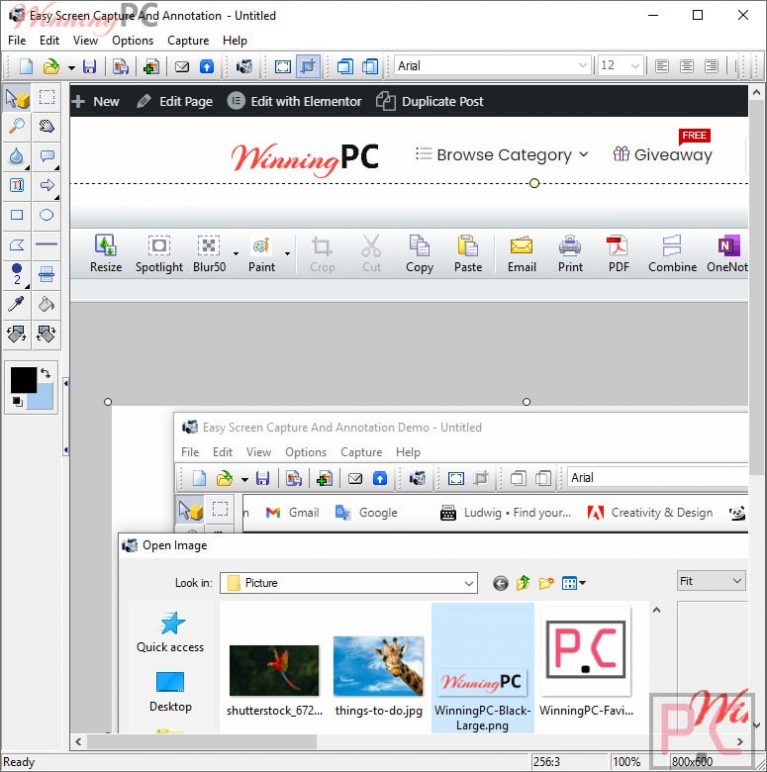Select the rectangle shape tool

pos(17,215)
